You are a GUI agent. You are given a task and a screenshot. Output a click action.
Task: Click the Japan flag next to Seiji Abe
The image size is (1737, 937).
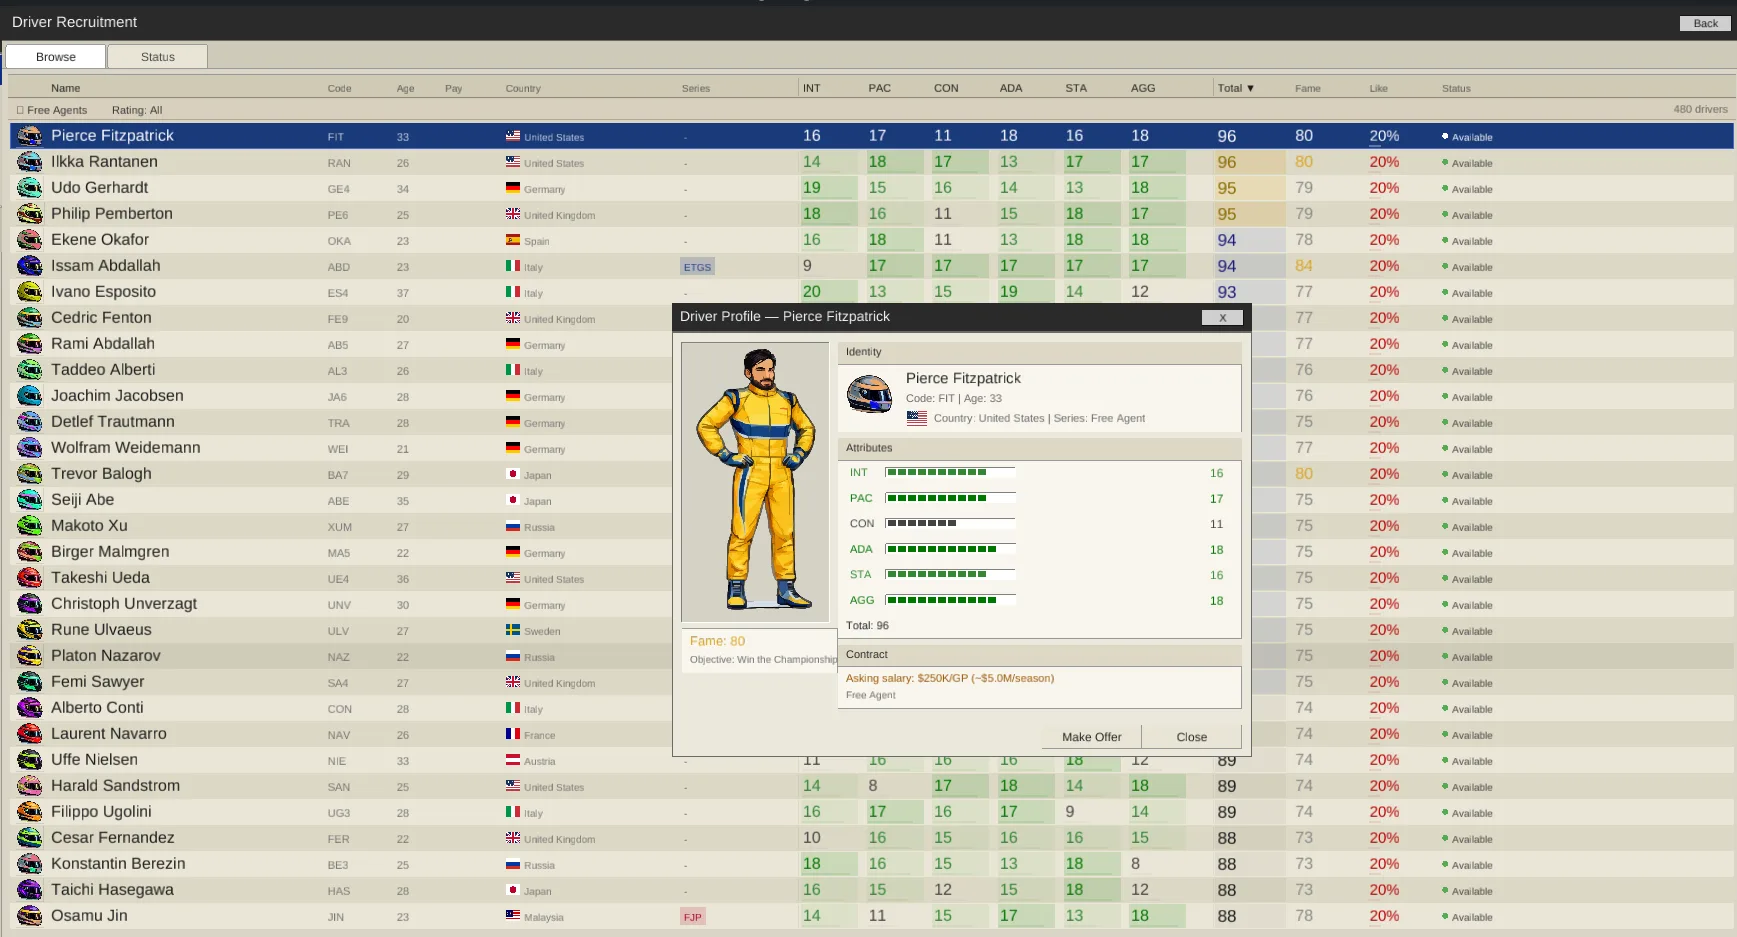click(x=513, y=500)
